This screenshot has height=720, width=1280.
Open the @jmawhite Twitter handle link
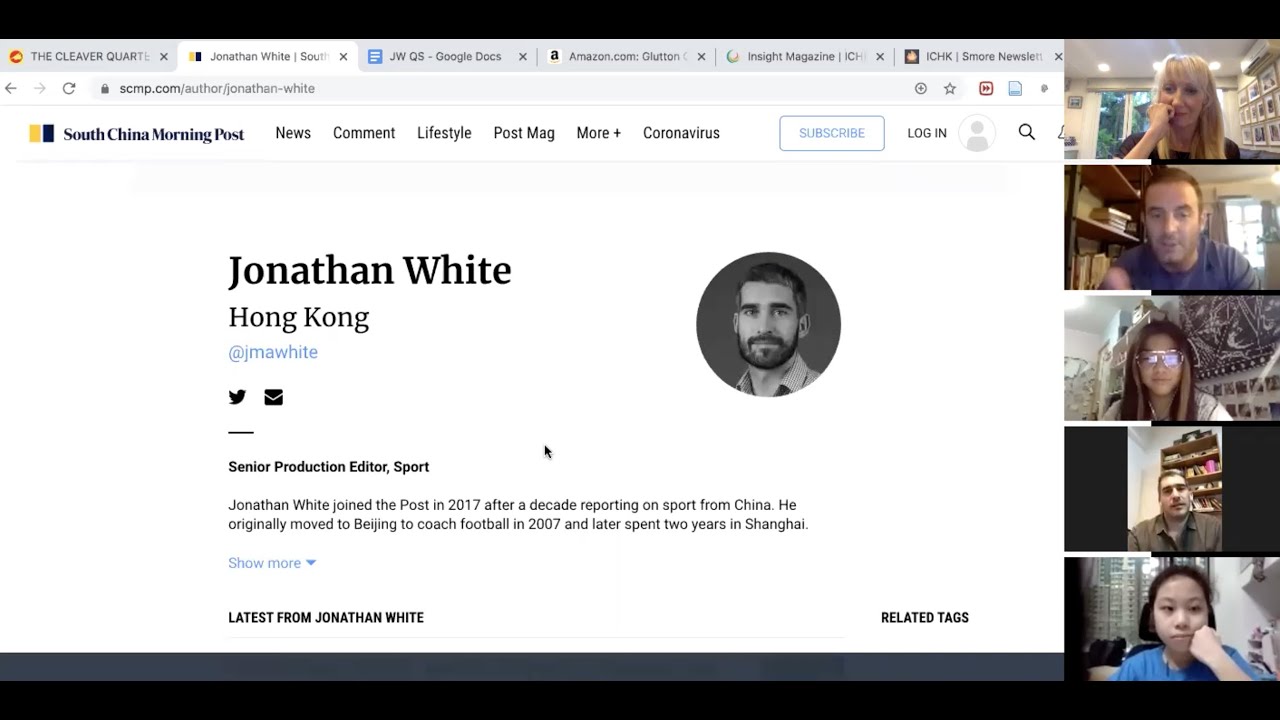(273, 352)
